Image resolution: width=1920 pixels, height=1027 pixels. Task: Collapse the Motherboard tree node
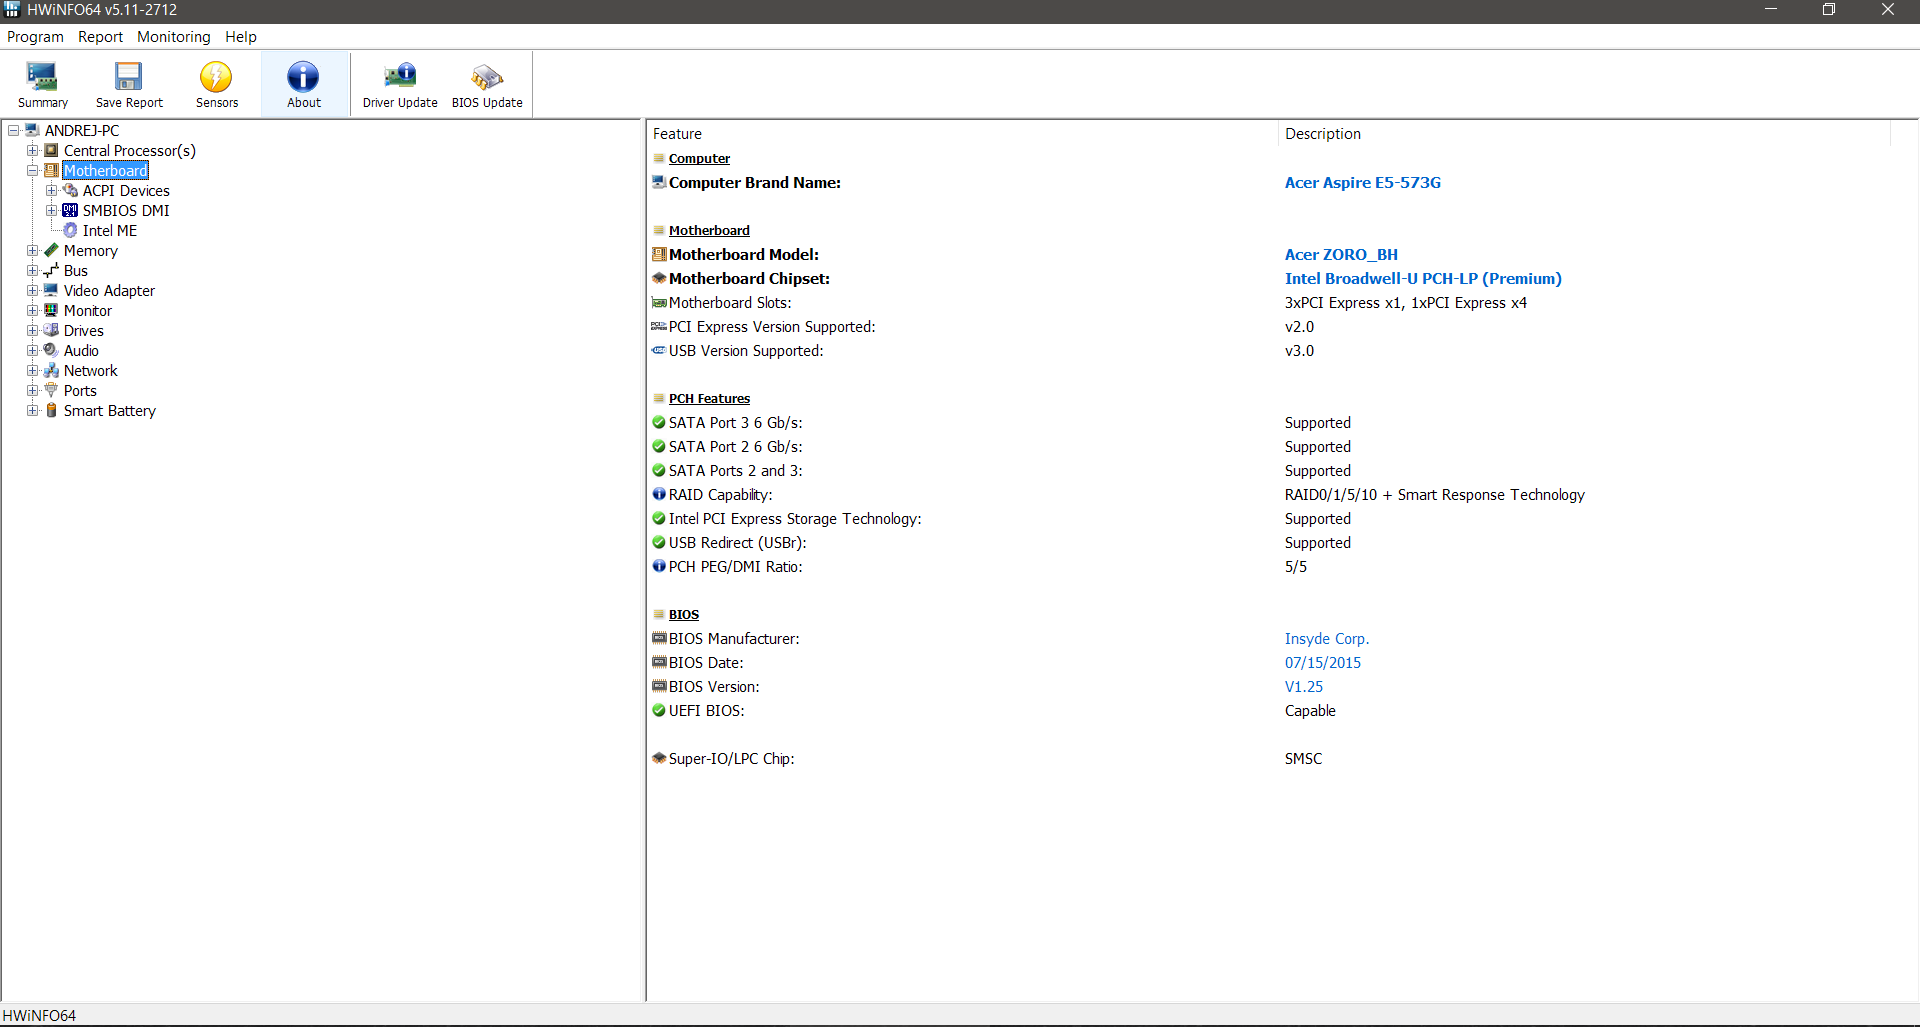32,170
